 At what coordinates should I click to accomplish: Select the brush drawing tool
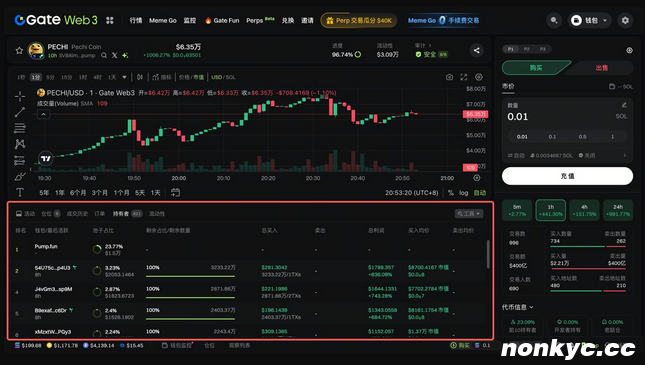20,177
